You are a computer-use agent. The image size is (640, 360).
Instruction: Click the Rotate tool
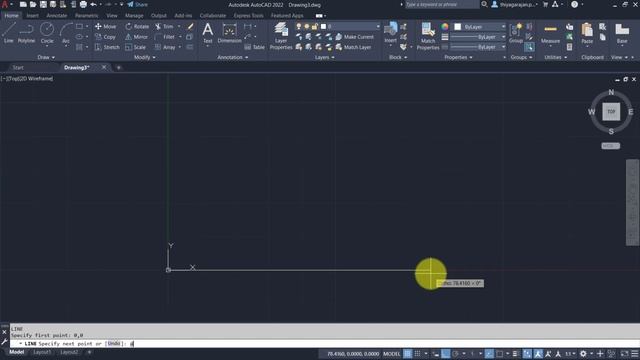137,27
